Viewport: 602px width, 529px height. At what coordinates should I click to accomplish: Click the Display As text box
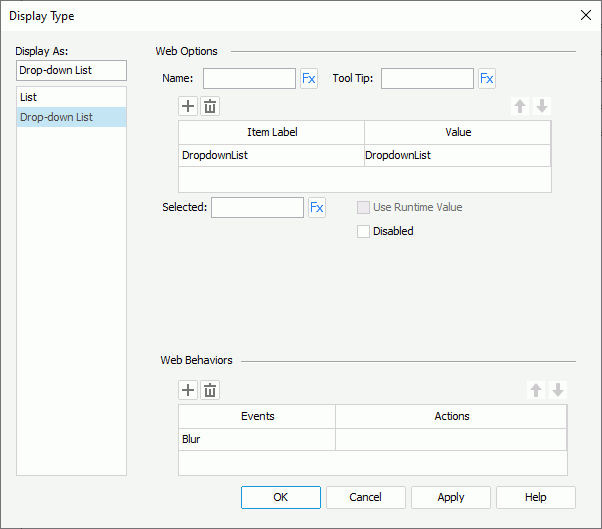[x=71, y=70]
